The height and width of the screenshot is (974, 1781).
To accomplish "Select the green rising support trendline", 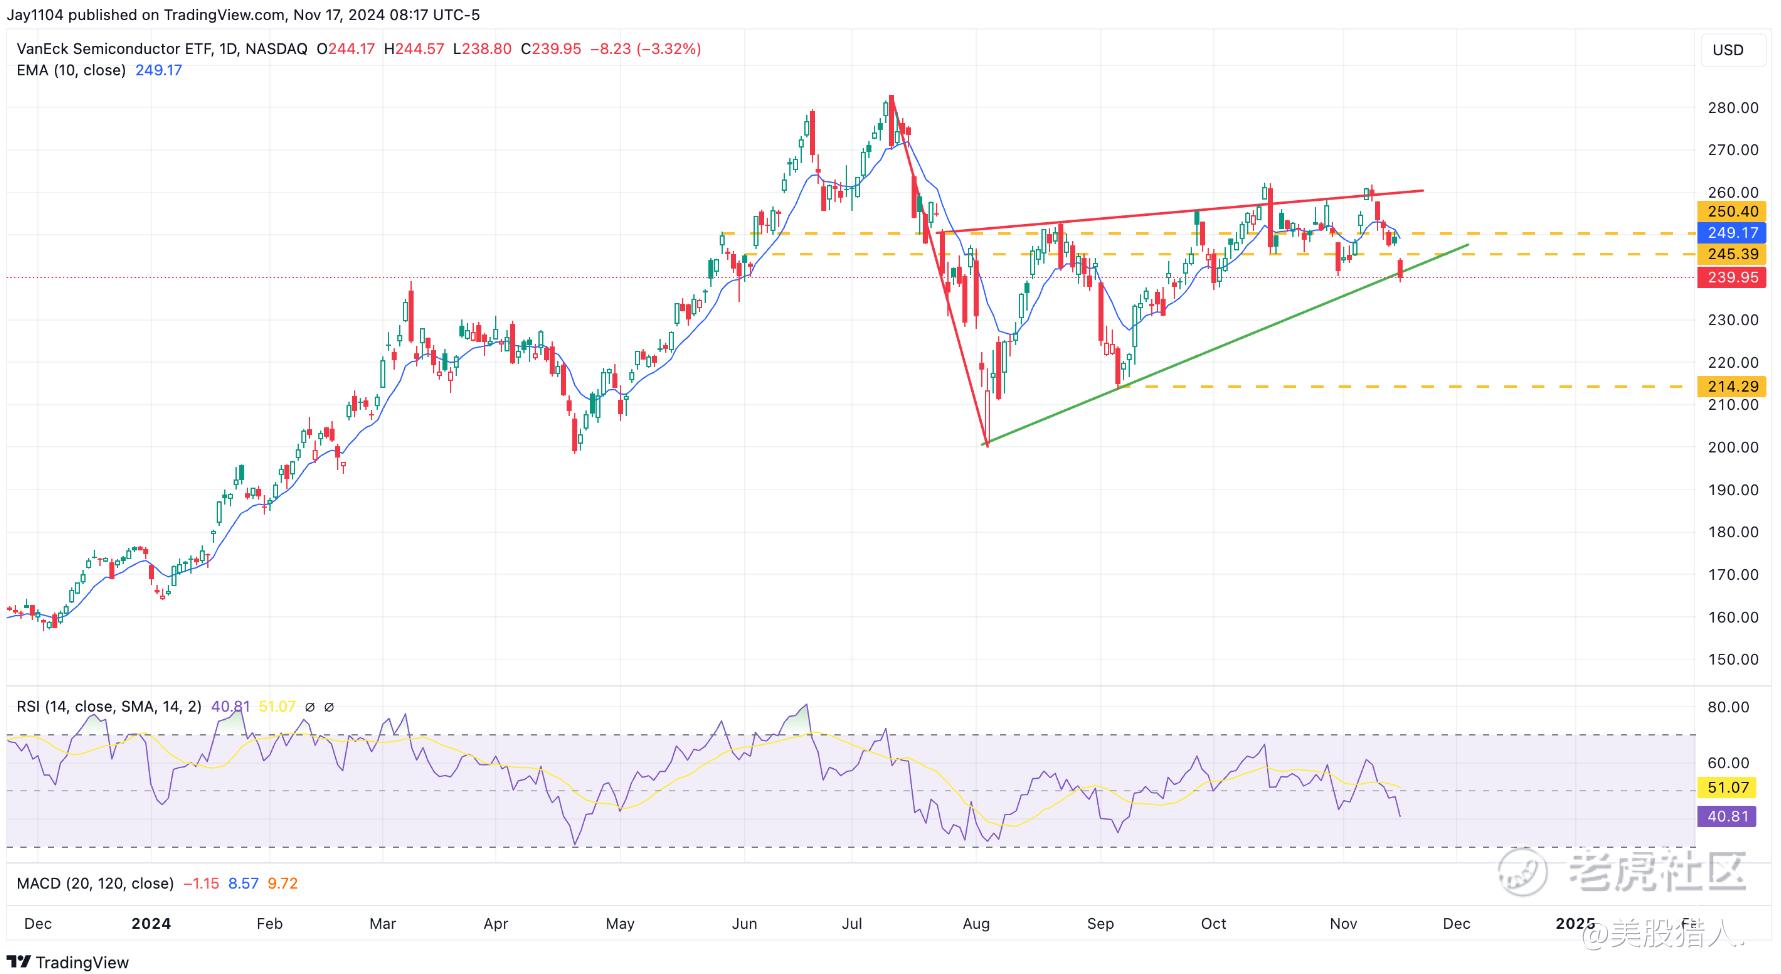I will point(1227,344).
